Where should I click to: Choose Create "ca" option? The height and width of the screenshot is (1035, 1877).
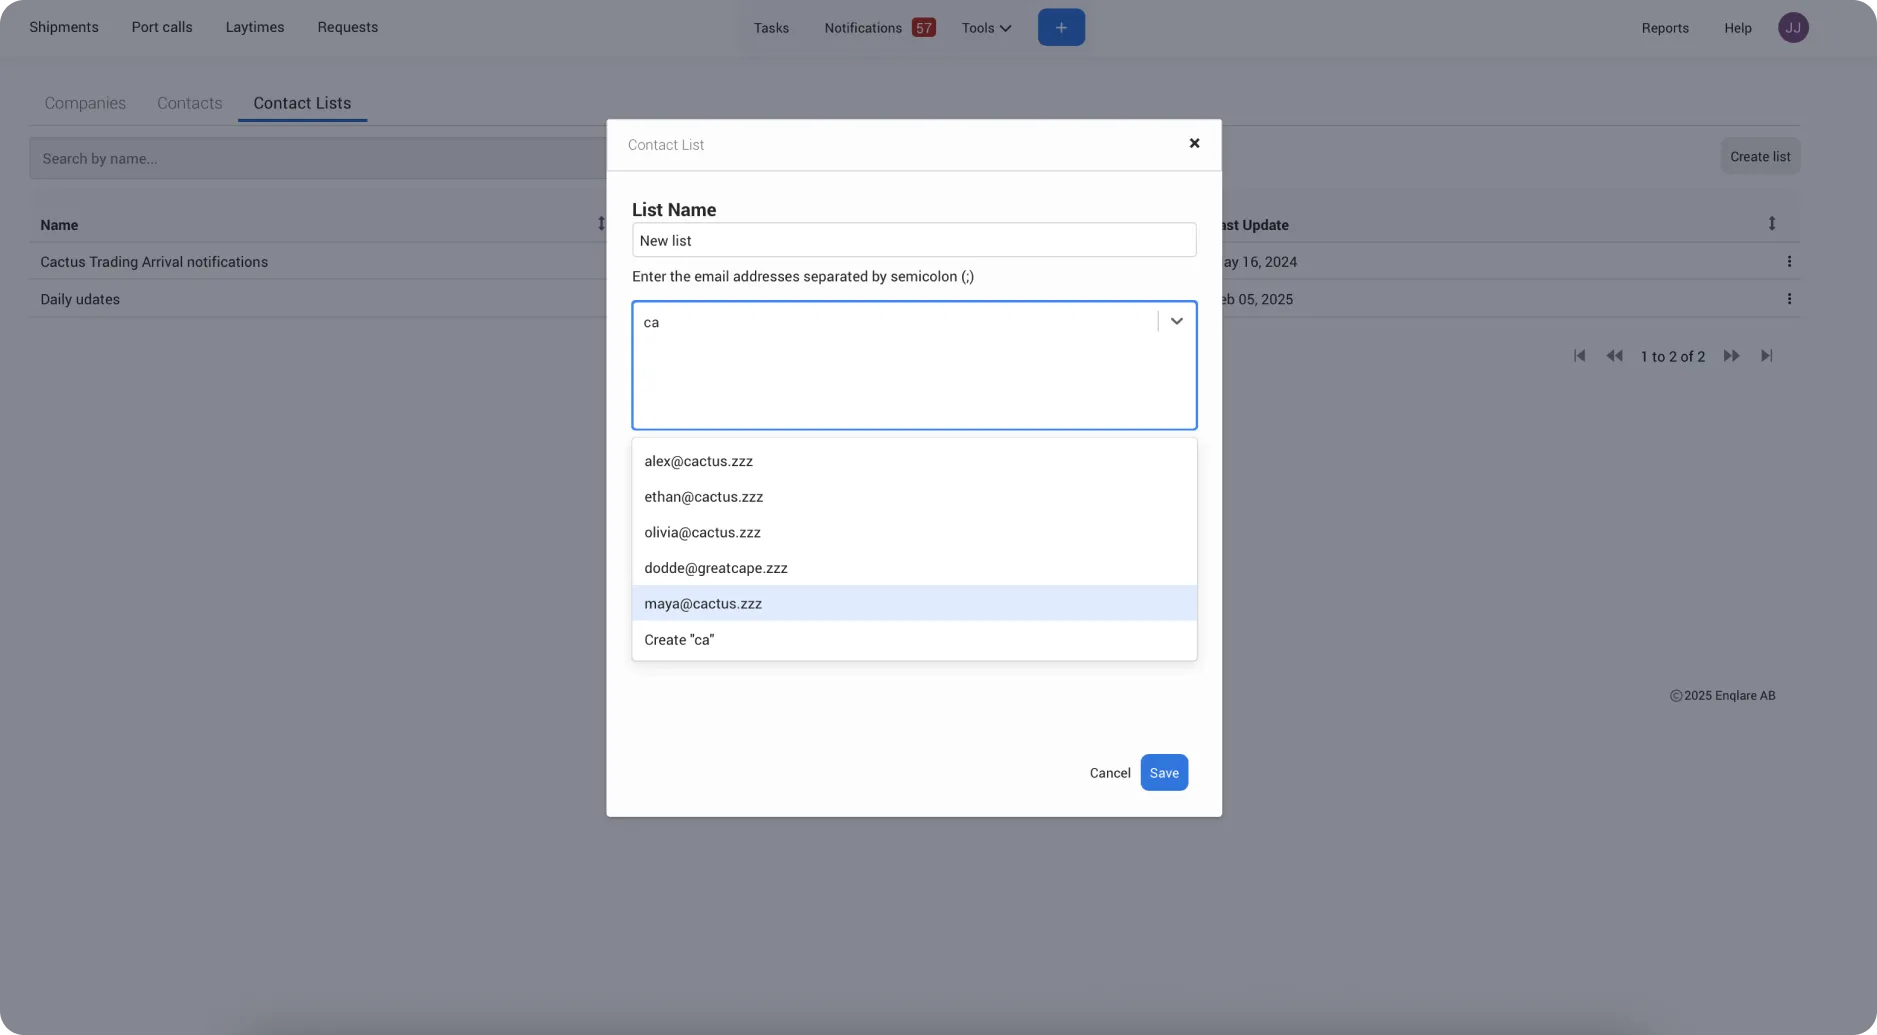914,639
